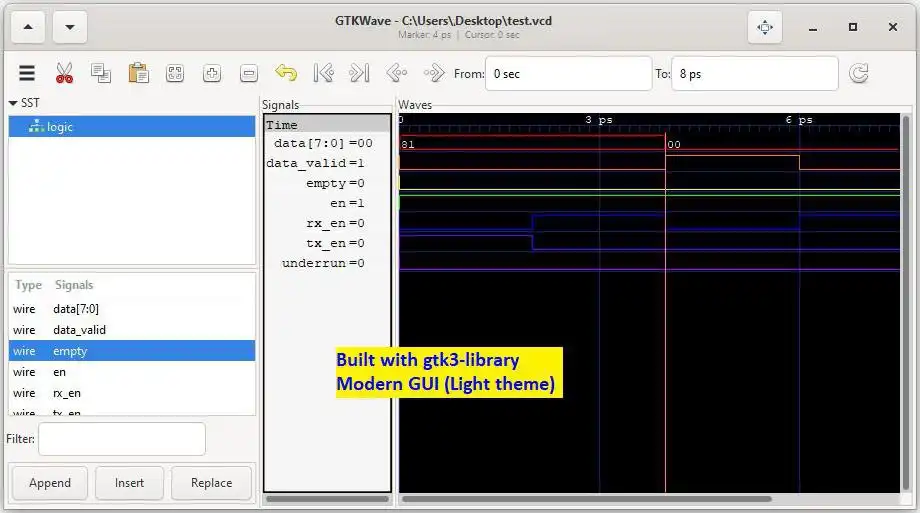Click the 00 value on data waveform
Screen dimensions: 920x513
click(674, 144)
